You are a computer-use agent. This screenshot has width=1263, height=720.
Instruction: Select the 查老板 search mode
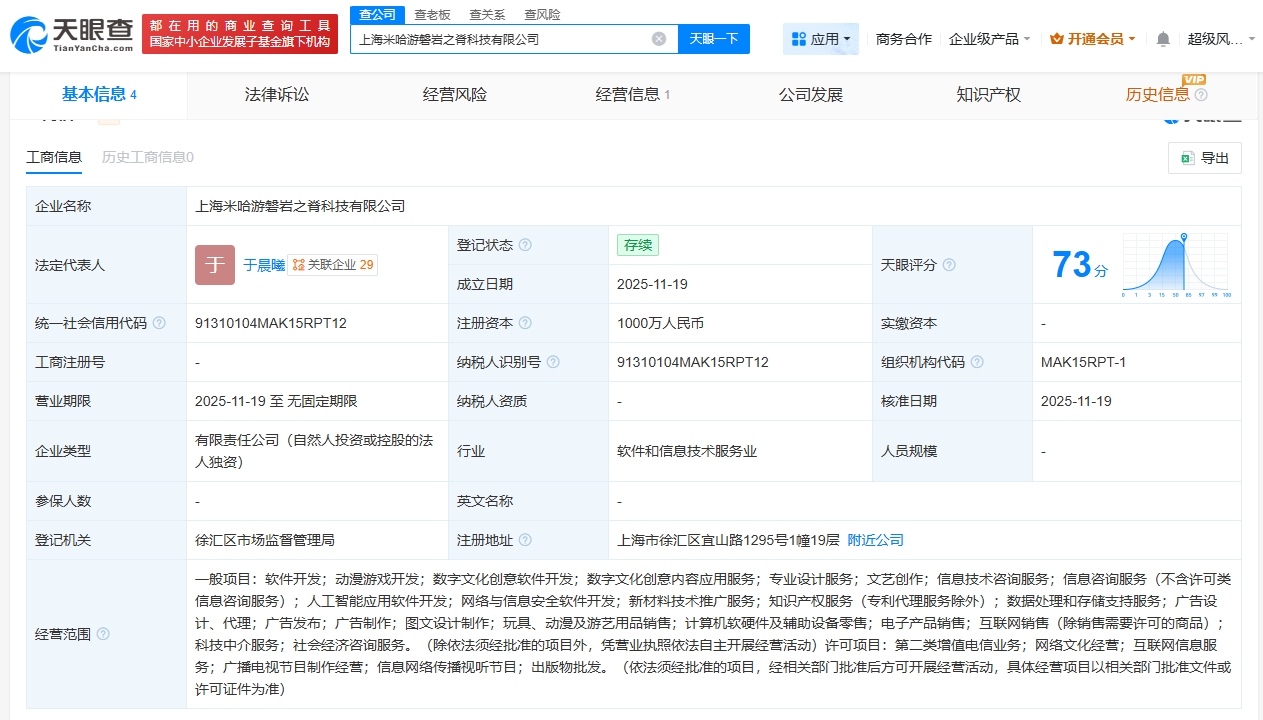point(432,14)
